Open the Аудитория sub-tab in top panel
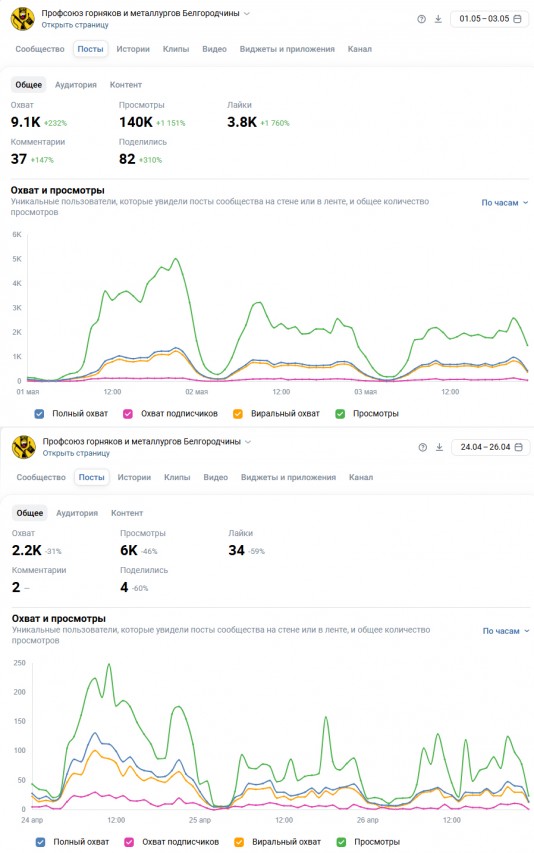The image size is (534, 853). (76, 85)
